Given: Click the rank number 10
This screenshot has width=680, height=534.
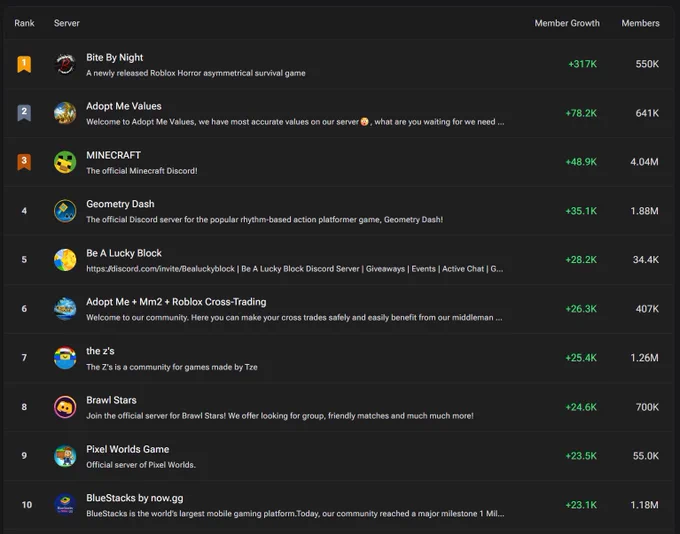Looking at the screenshot, I should click(27, 505).
